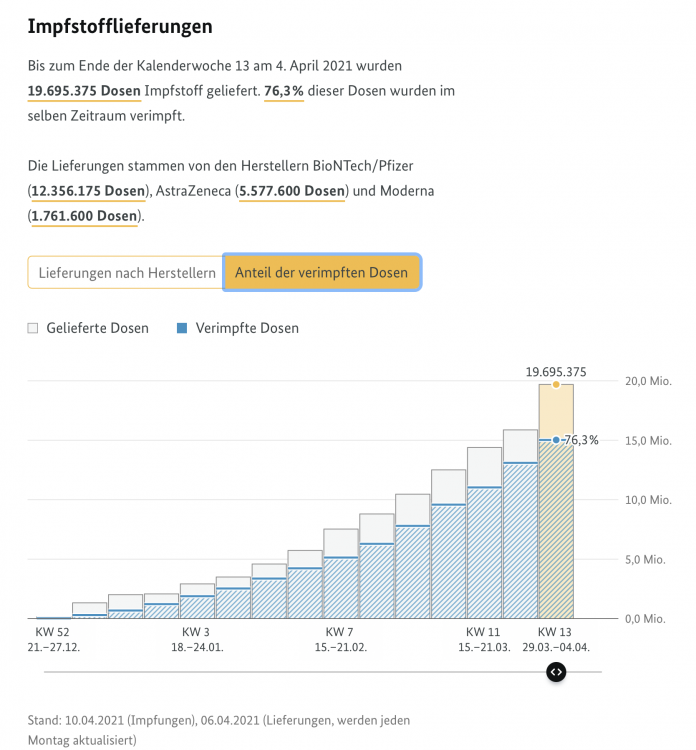696x750 pixels.
Task: Select 'Anteil der verimpften Dosen' tab
Action: [321, 272]
